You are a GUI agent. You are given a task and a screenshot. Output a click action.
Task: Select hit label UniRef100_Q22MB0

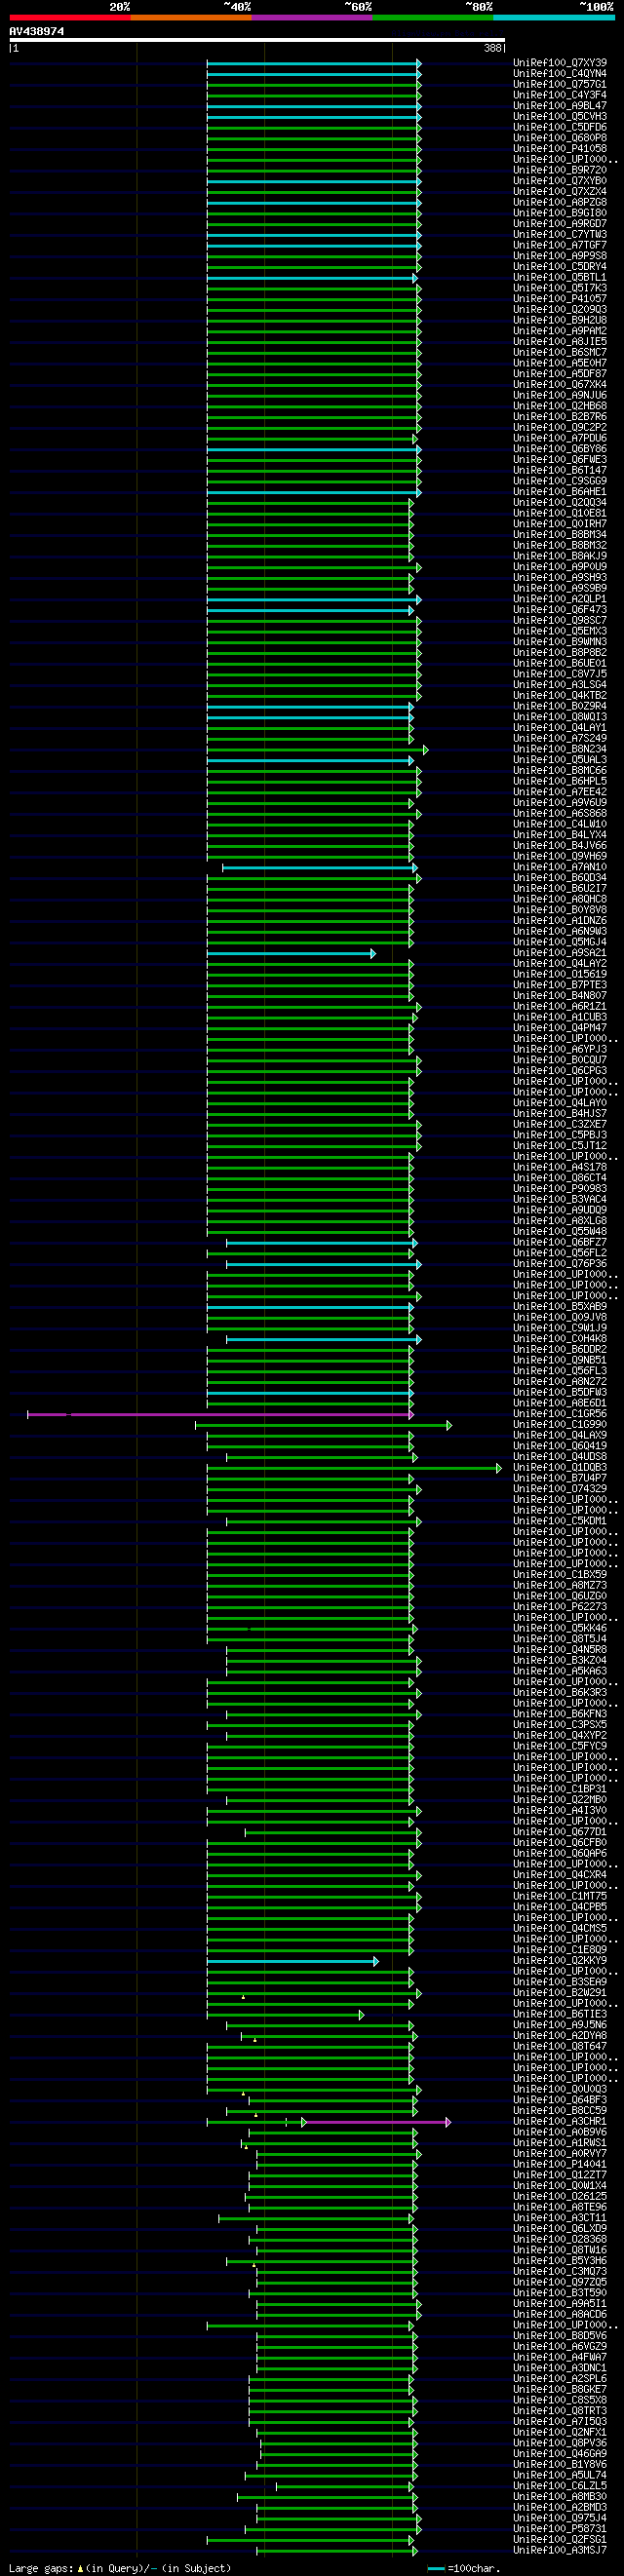click(560, 1800)
